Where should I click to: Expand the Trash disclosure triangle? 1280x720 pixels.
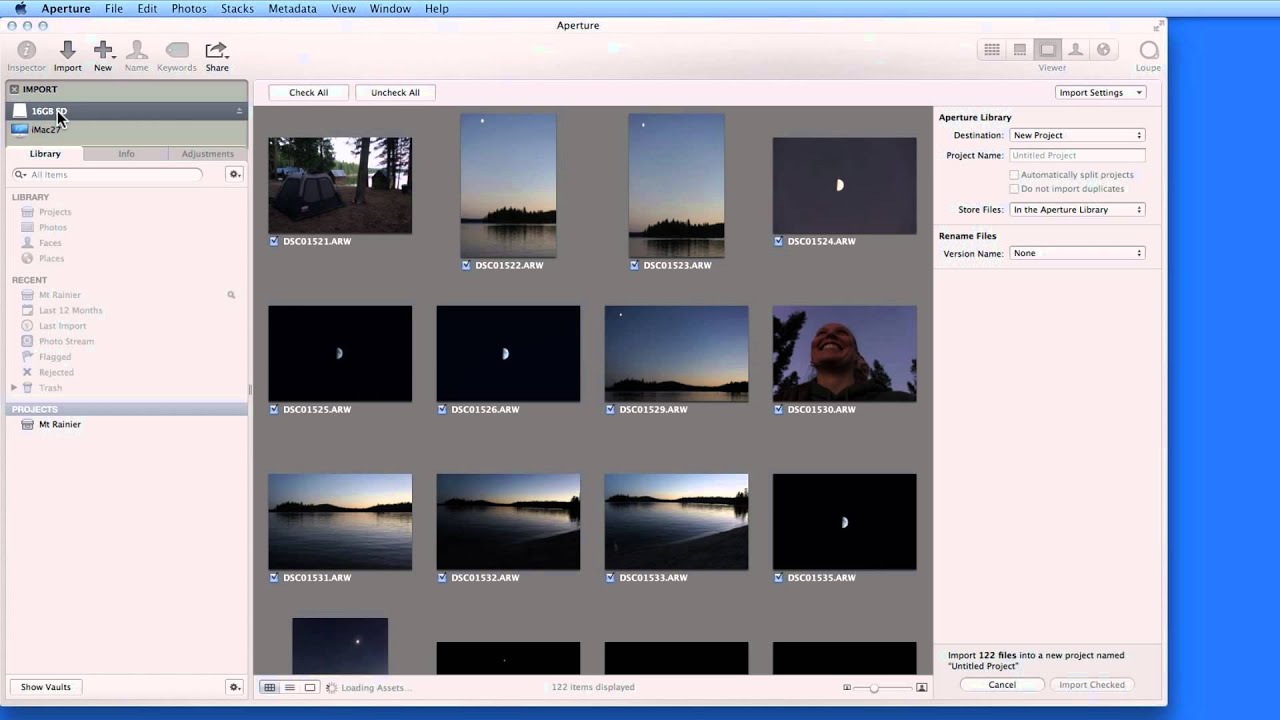tap(14, 387)
